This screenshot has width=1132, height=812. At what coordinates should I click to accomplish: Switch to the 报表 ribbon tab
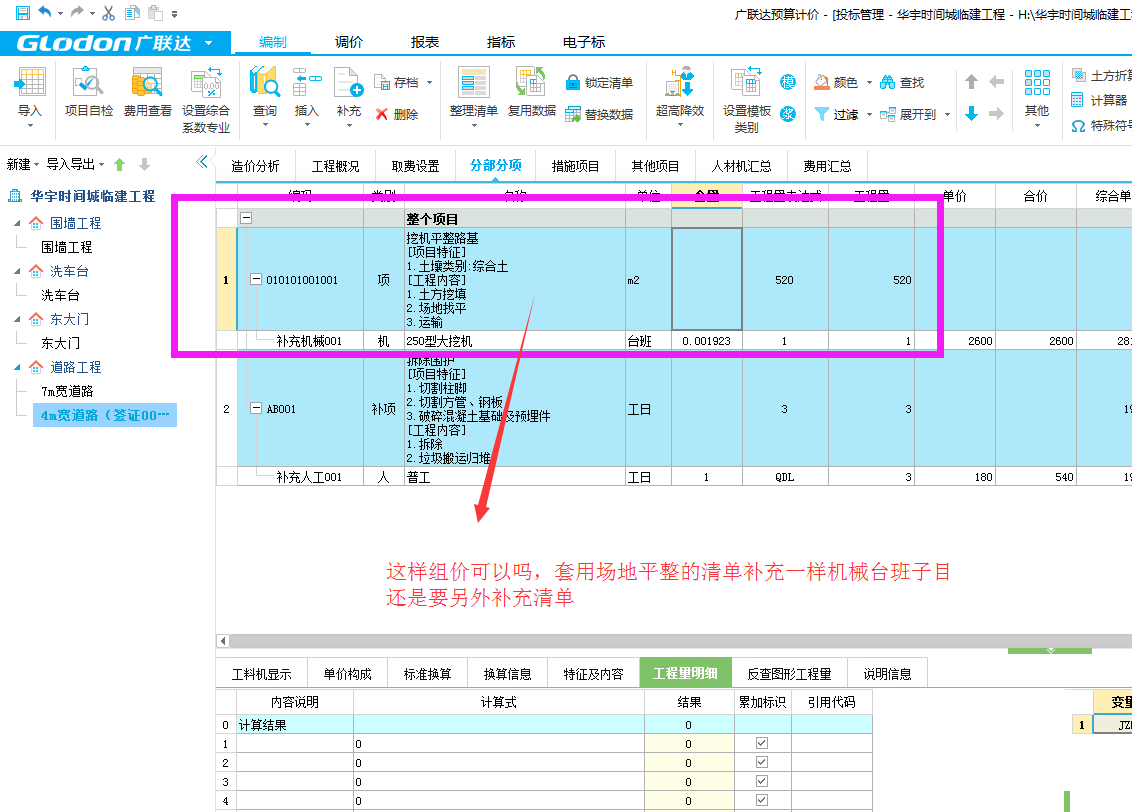(x=424, y=43)
